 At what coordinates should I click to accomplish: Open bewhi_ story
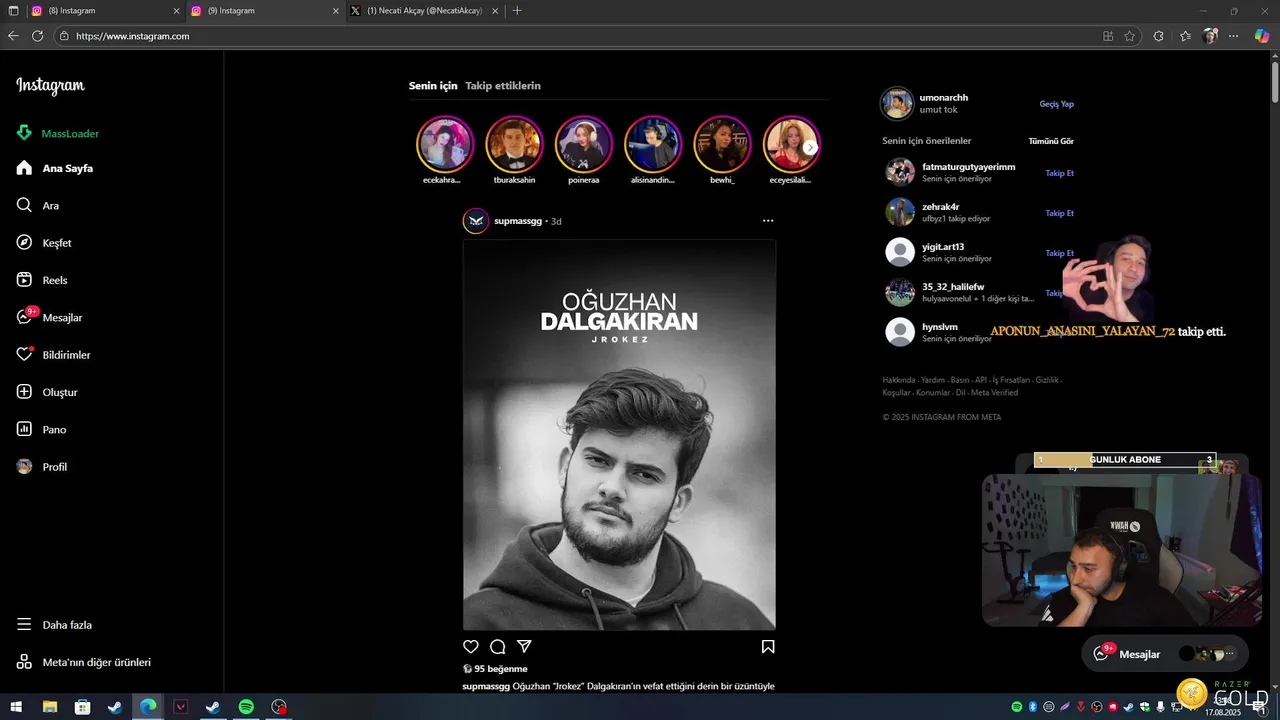[722, 145]
